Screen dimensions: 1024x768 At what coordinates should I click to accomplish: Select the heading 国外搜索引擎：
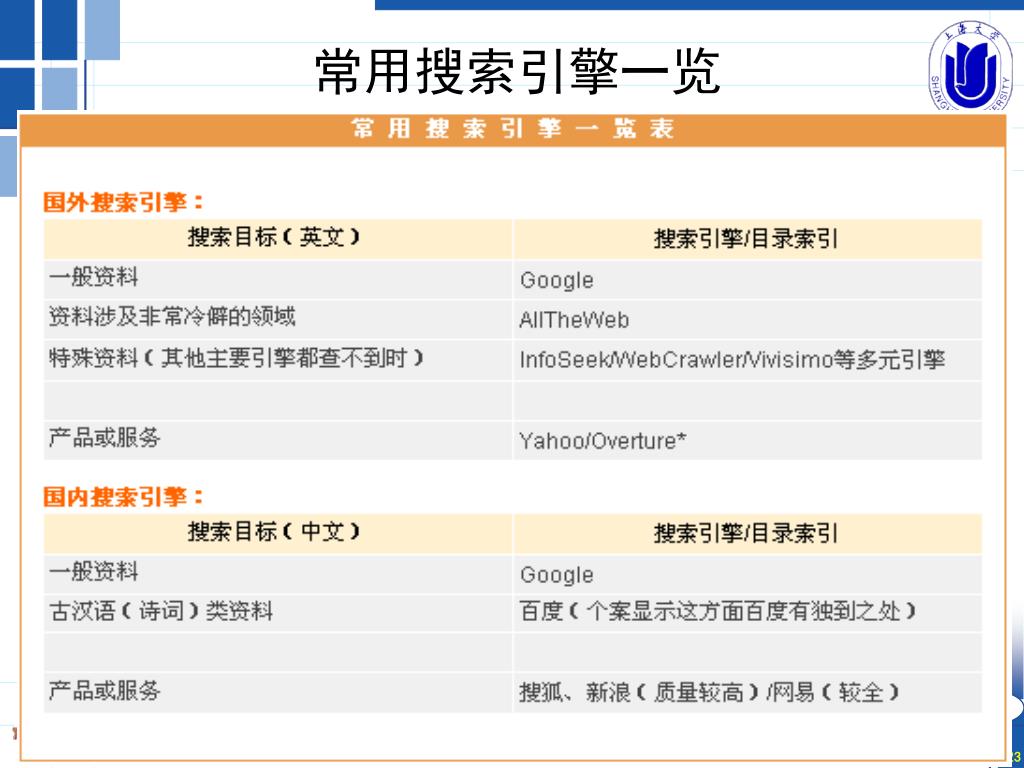[x=123, y=202]
